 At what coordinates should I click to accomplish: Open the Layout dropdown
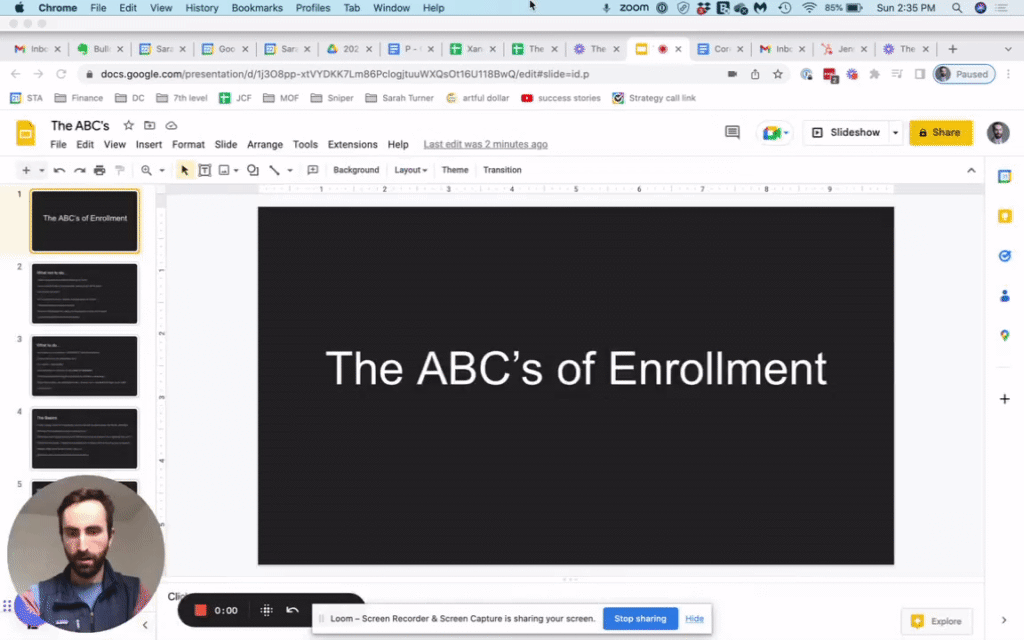pyautogui.click(x=410, y=170)
